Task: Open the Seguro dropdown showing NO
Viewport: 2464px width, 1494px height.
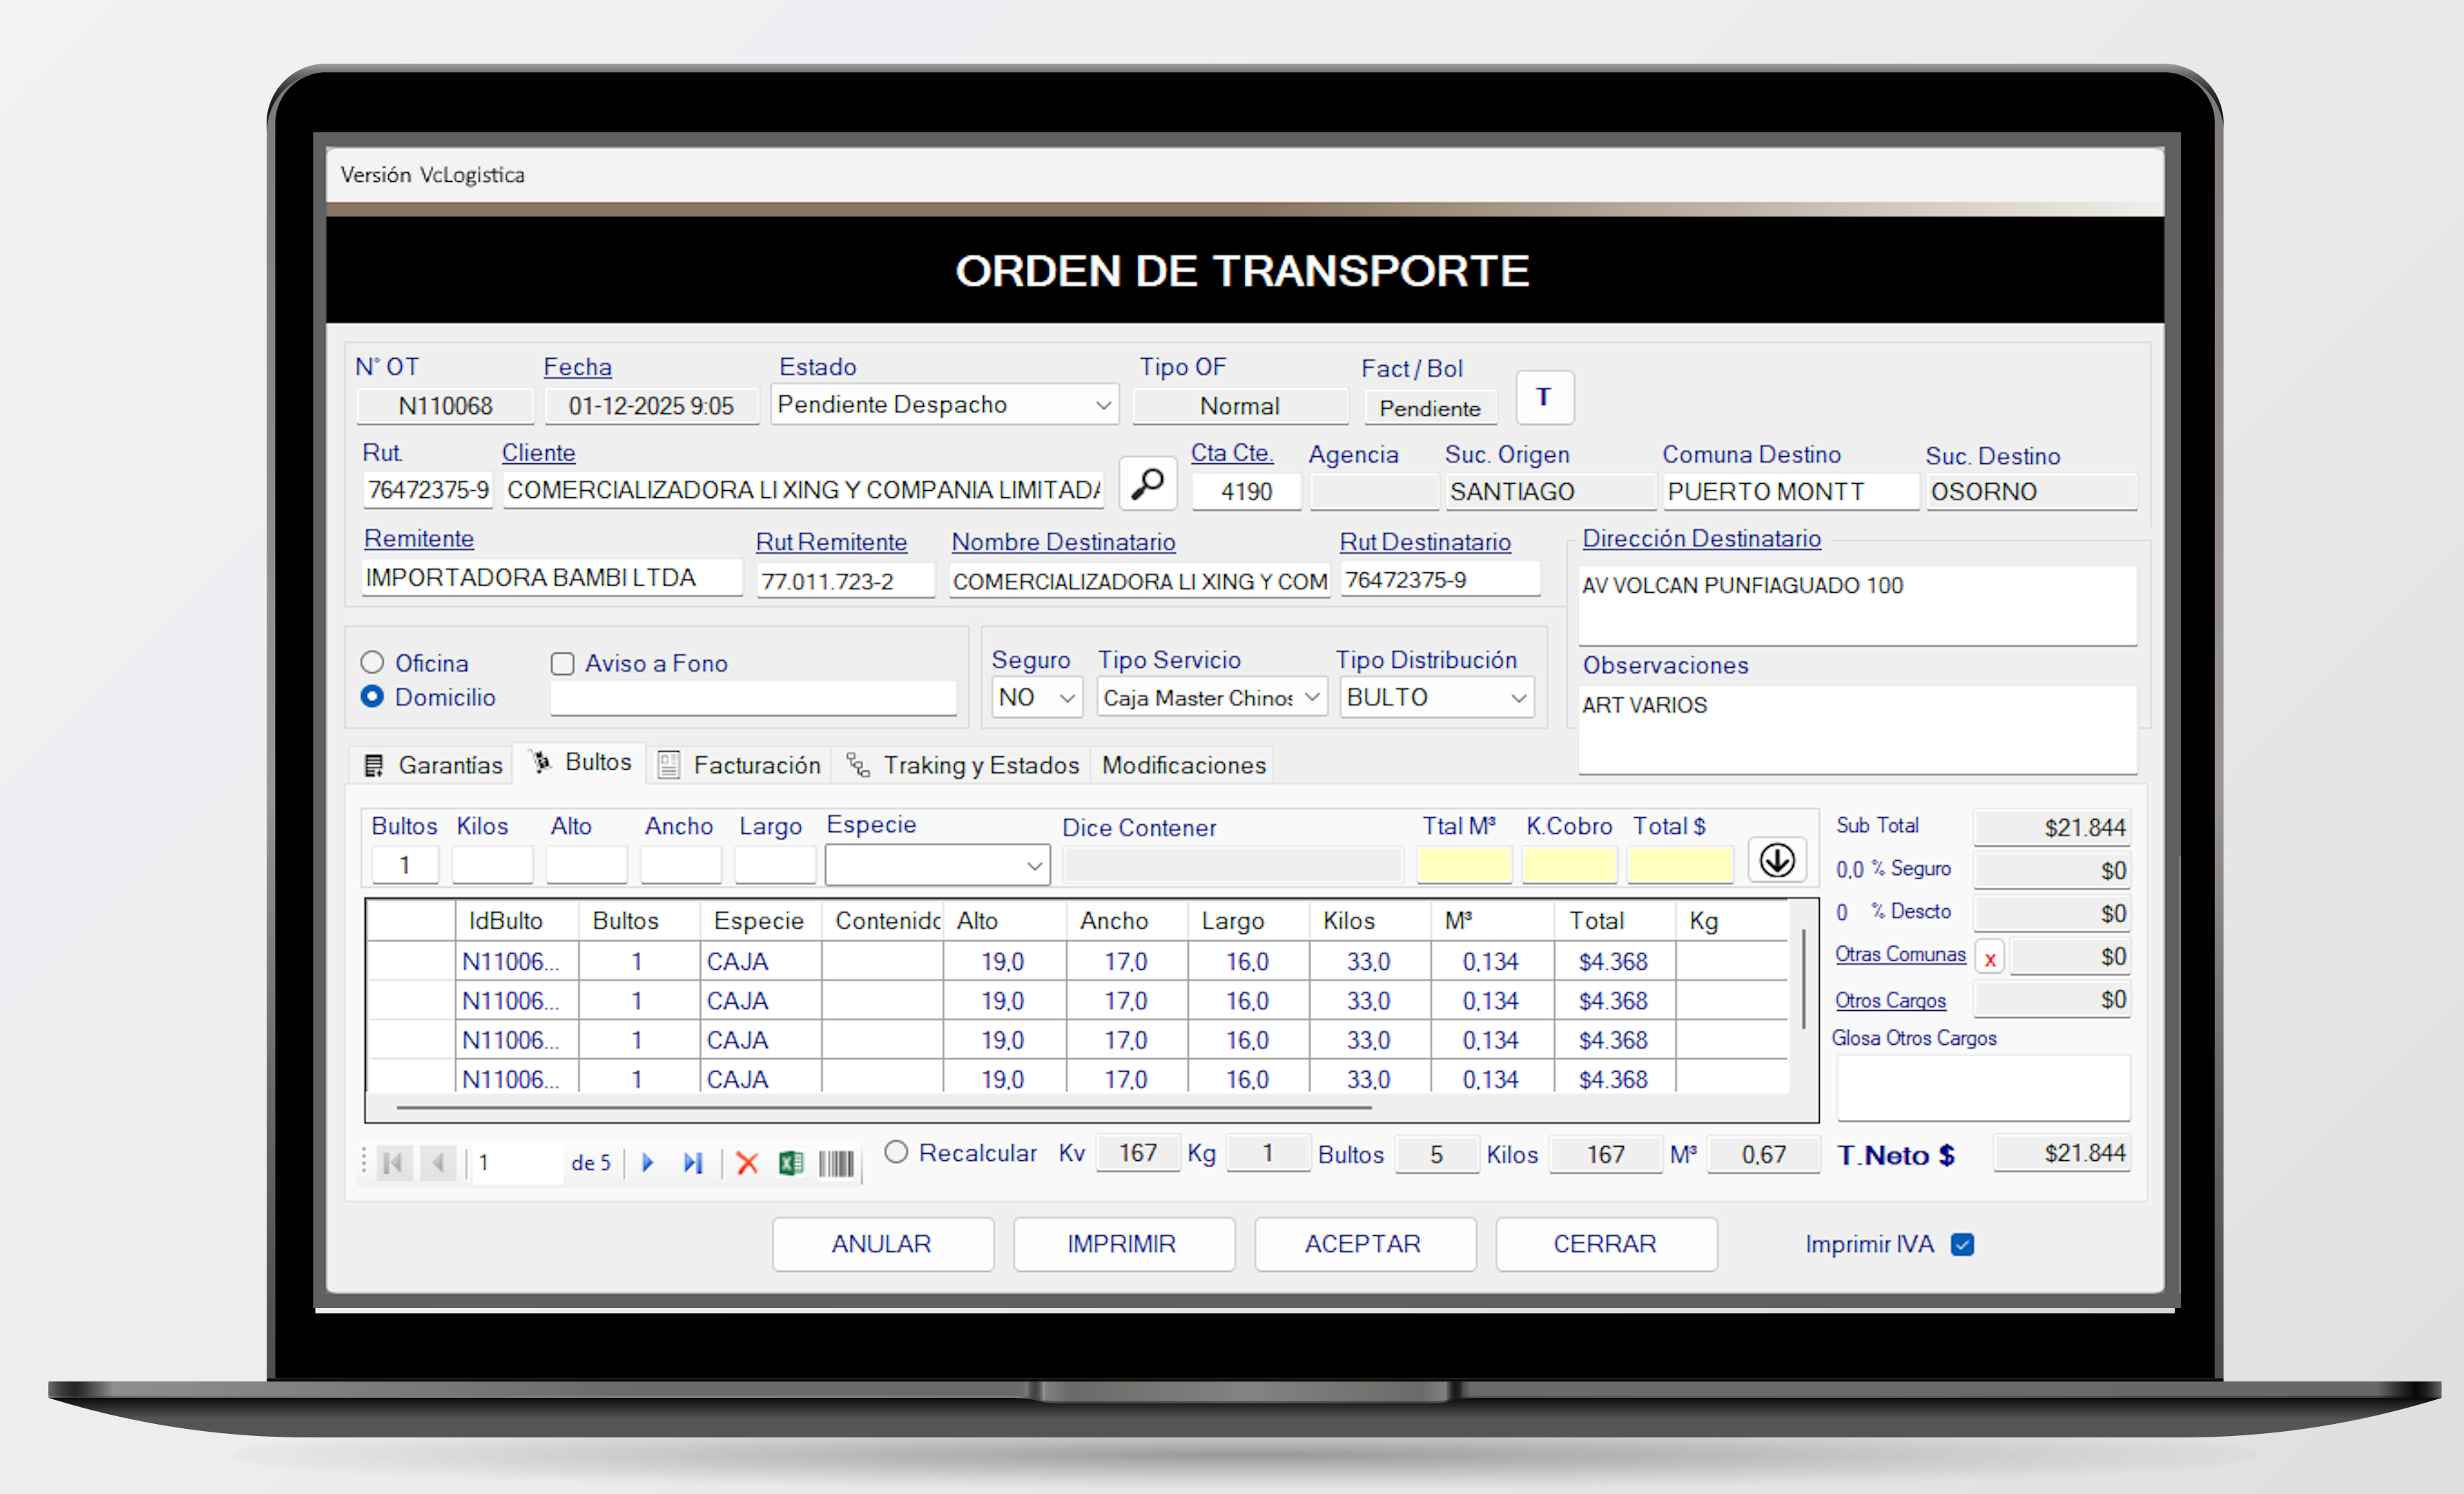Action: pyautogui.click(x=1037, y=697)
